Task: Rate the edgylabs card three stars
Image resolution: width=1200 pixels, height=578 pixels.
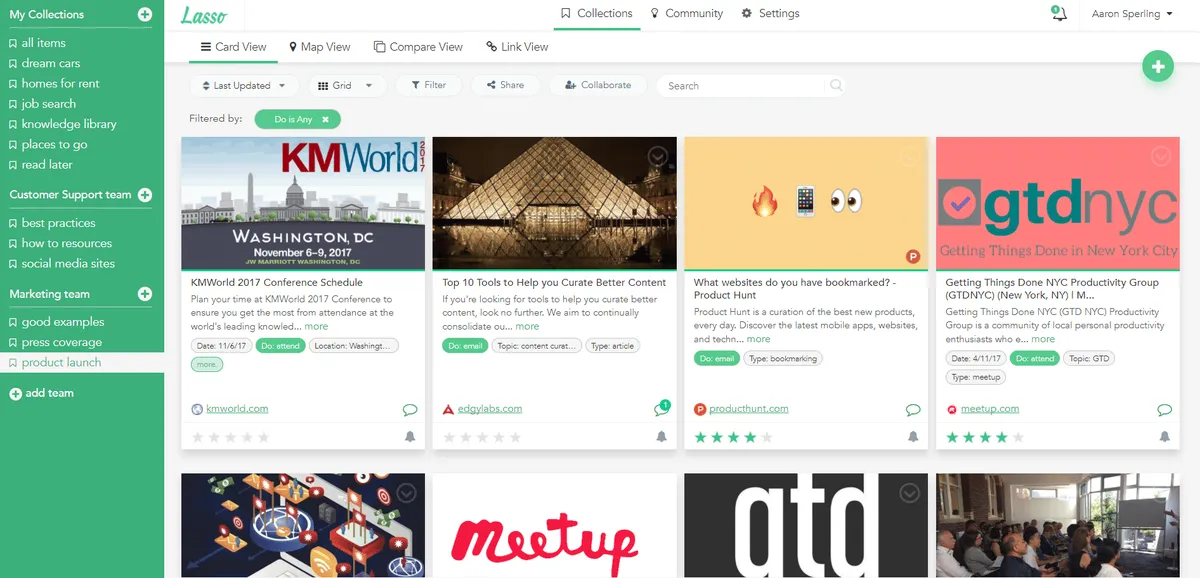Action: tap(483, 438)
